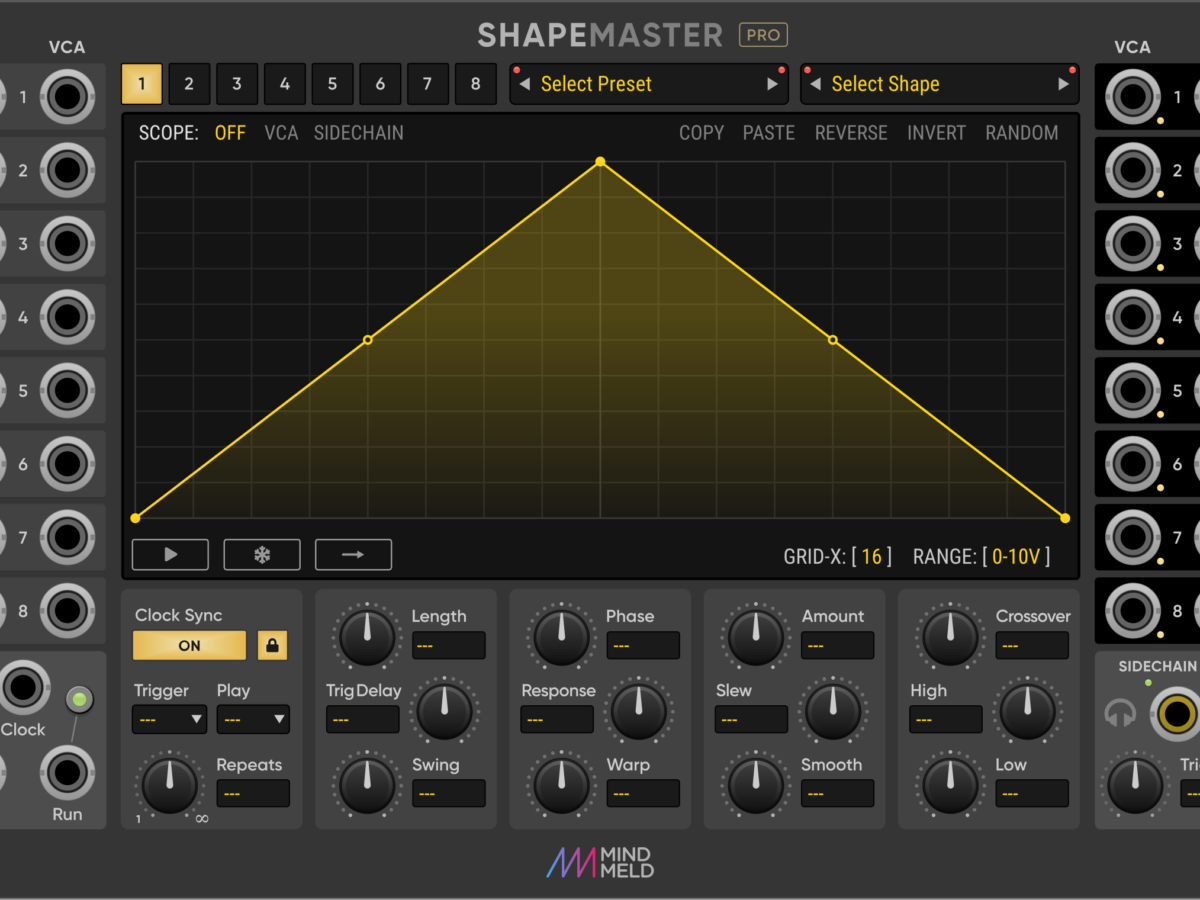Click the right-arrow icon button below graph
This screenshot has width=1200, height=900.
[x=353, y=555]
